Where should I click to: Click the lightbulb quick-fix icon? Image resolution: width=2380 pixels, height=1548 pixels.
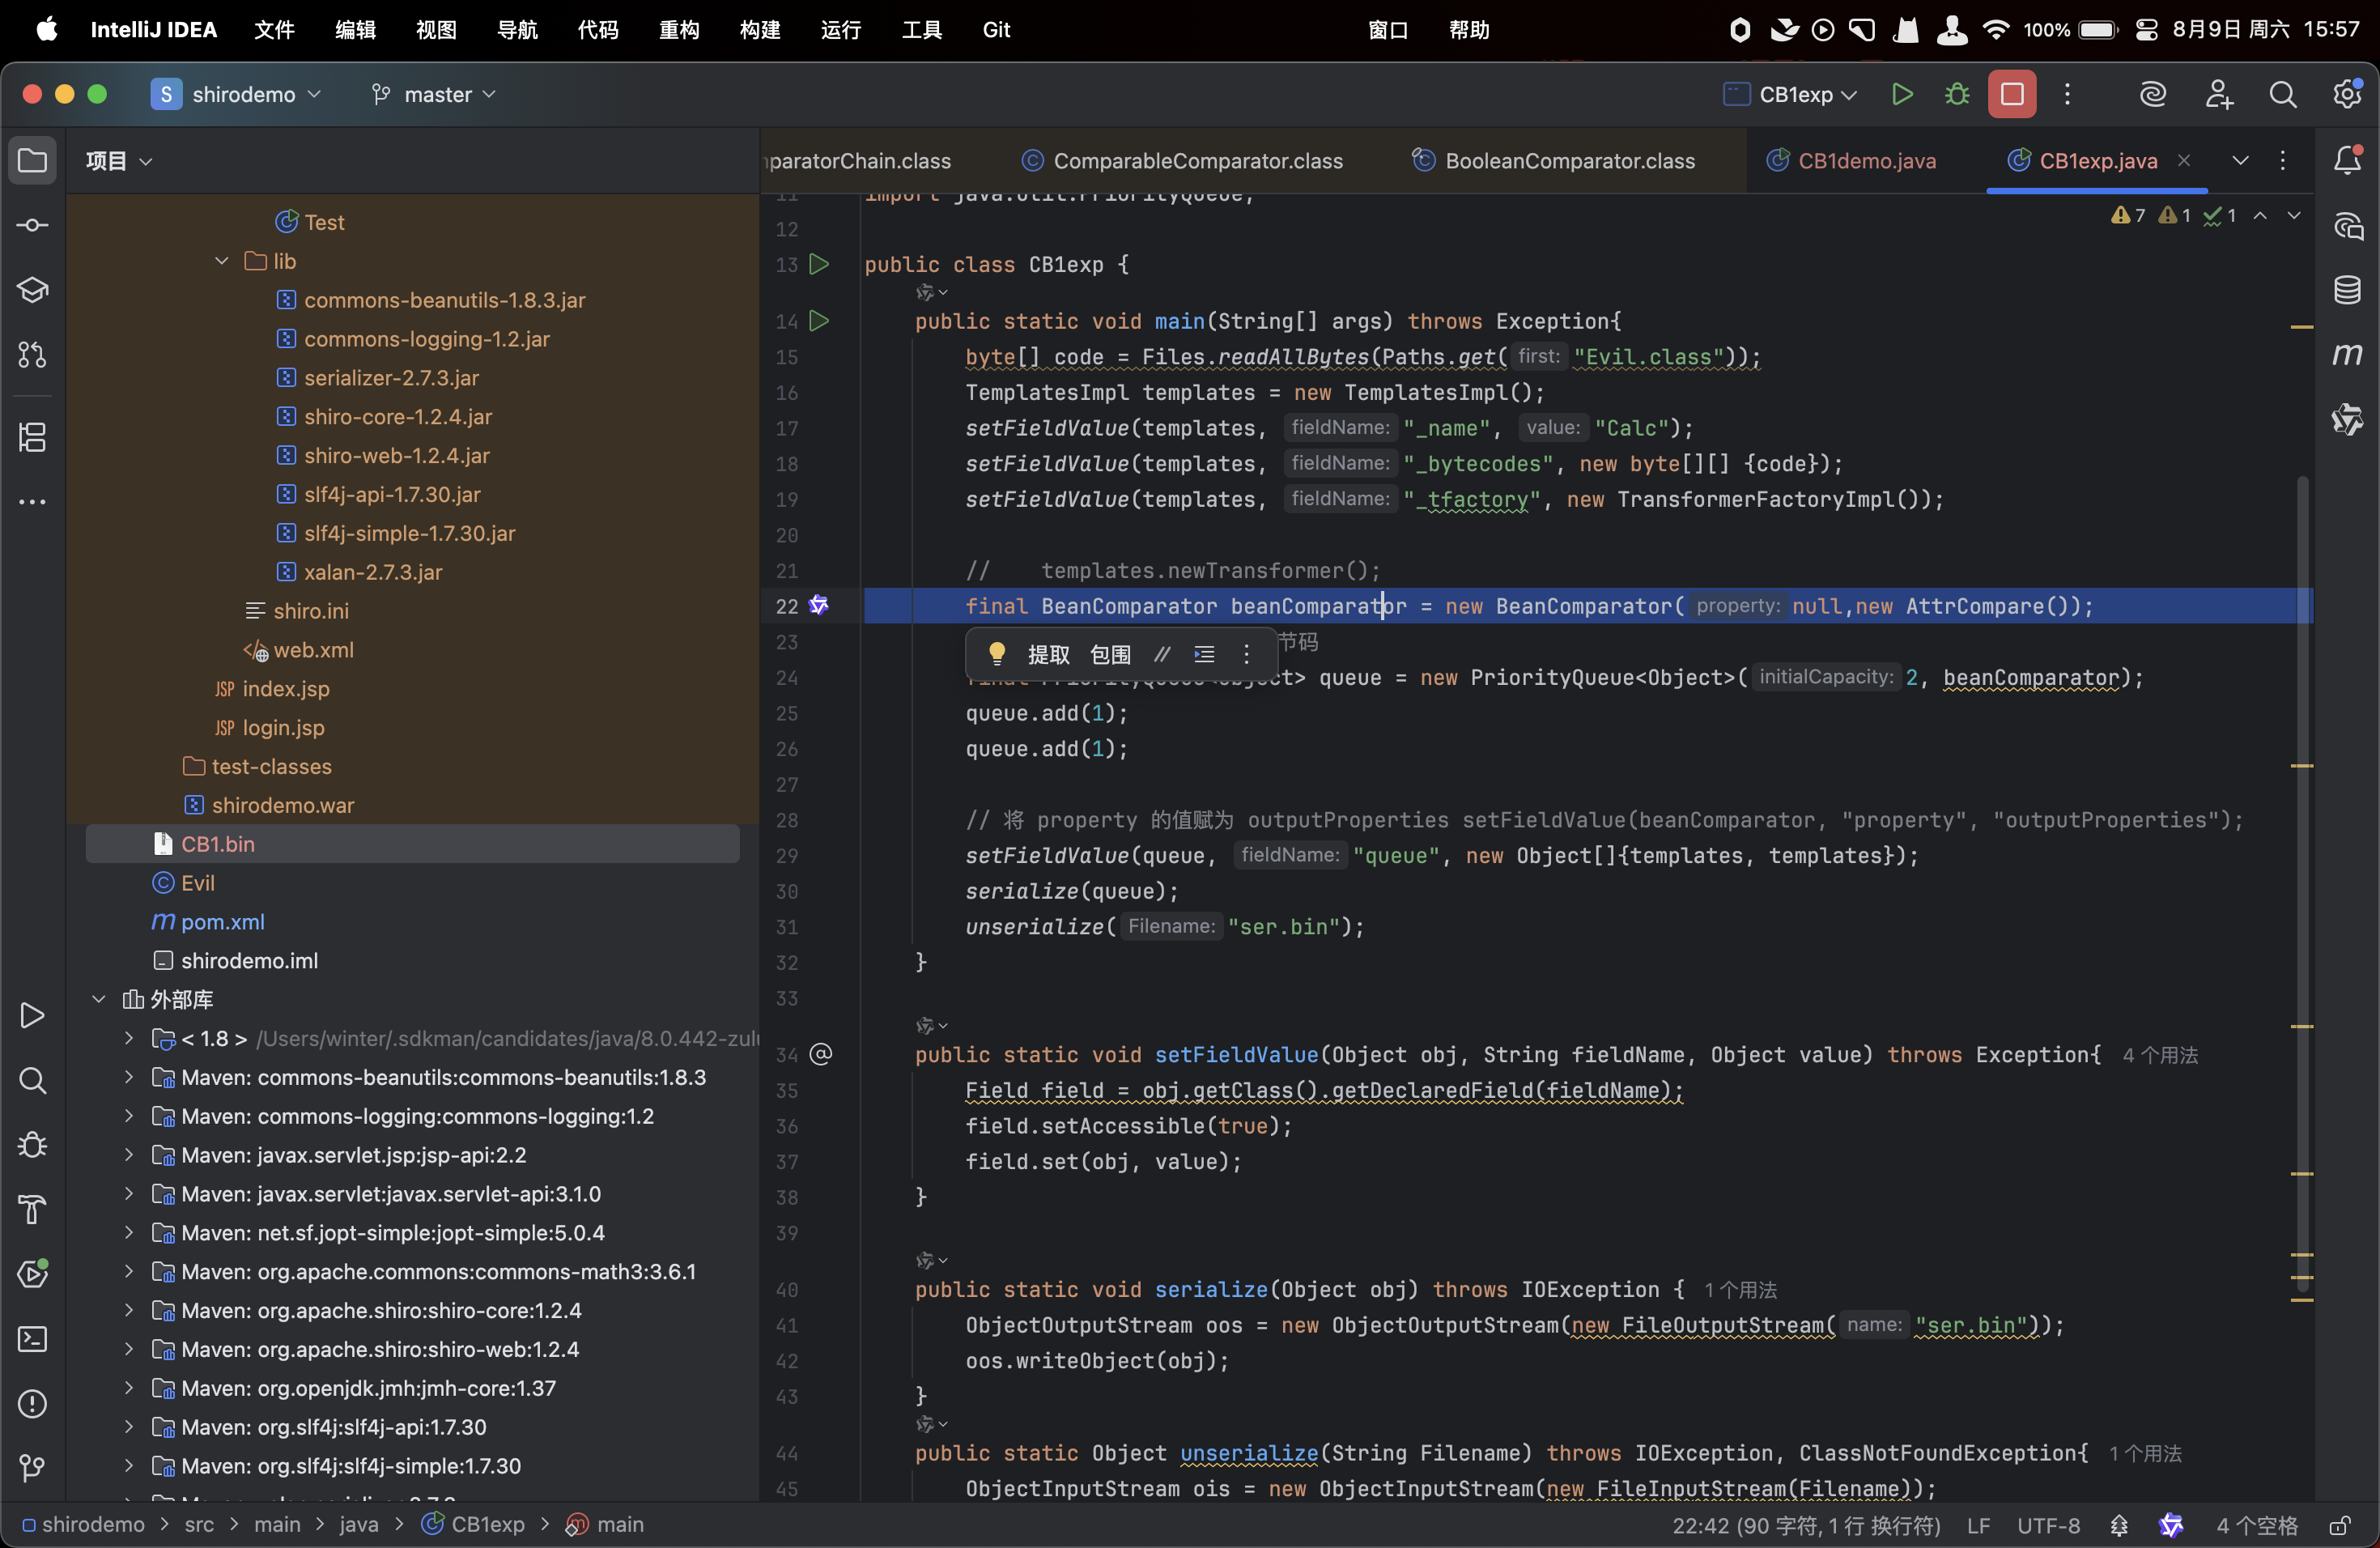(996, 653)
